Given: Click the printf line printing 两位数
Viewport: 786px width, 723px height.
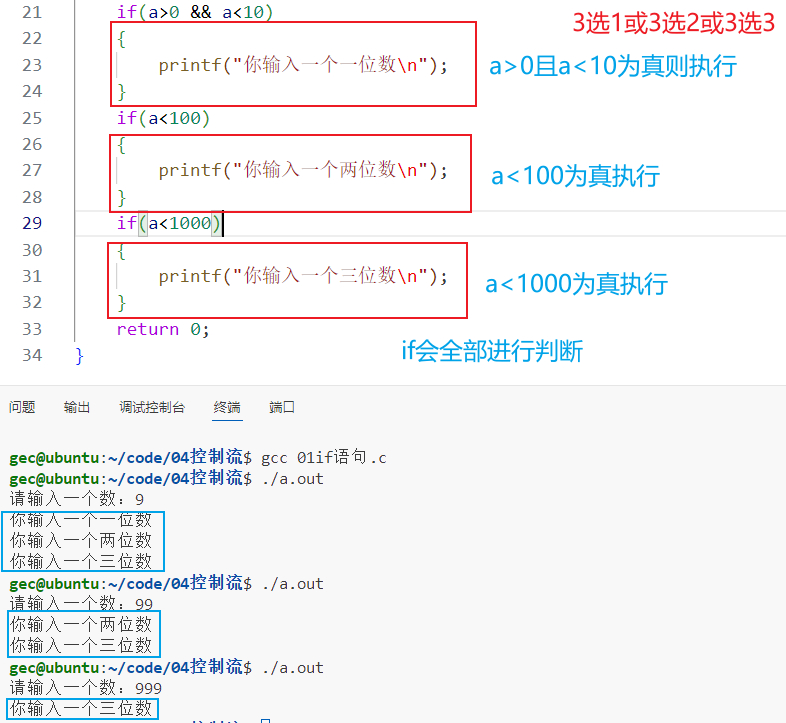Looking at the screenshot, I should 302,170.
